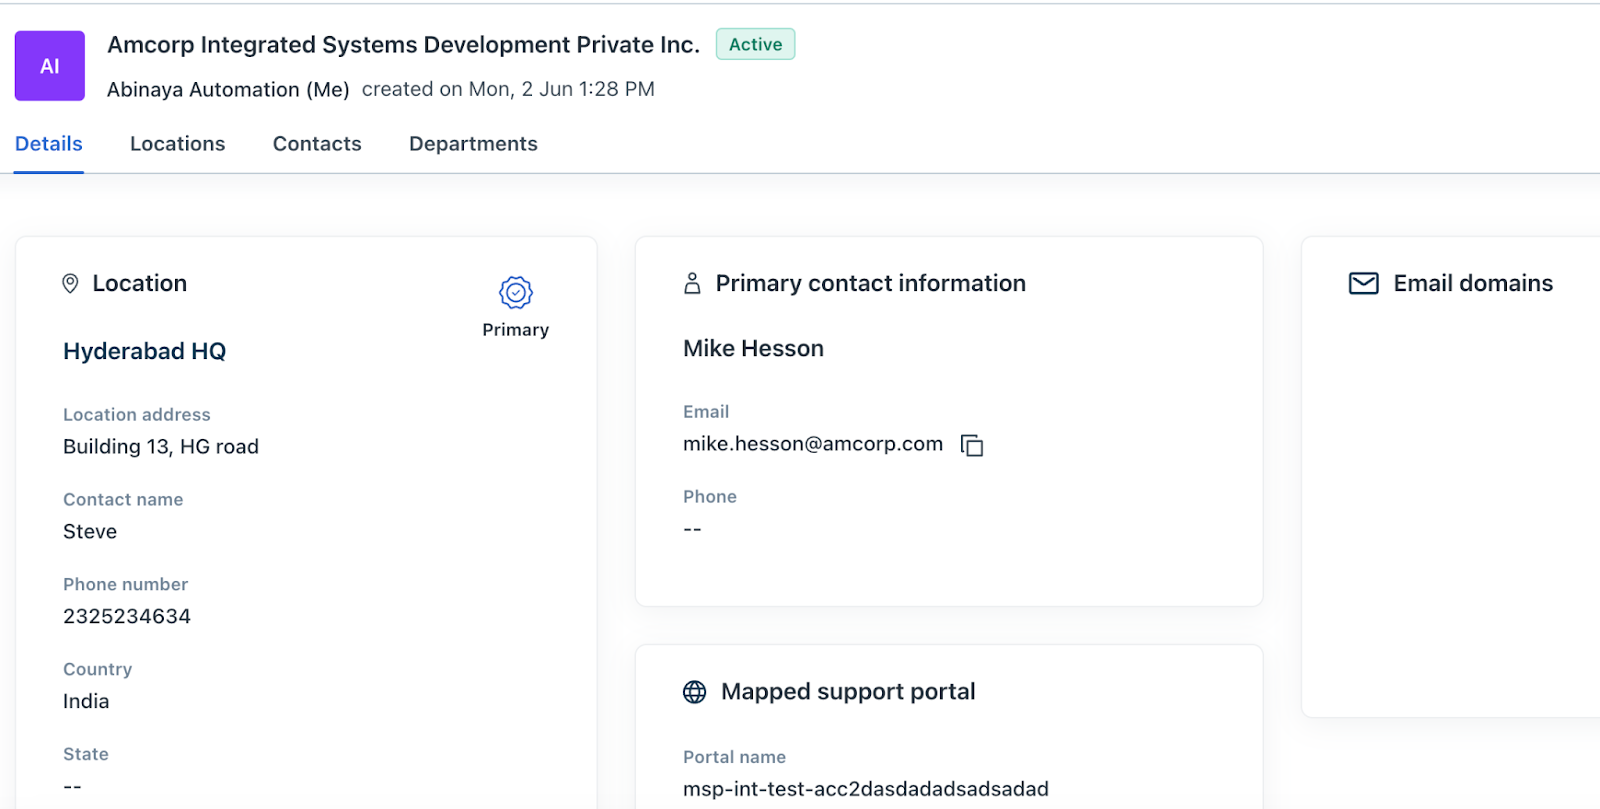1600x809 pixels.
Task: Switch to the Locations tab
Action: point(178,144)
